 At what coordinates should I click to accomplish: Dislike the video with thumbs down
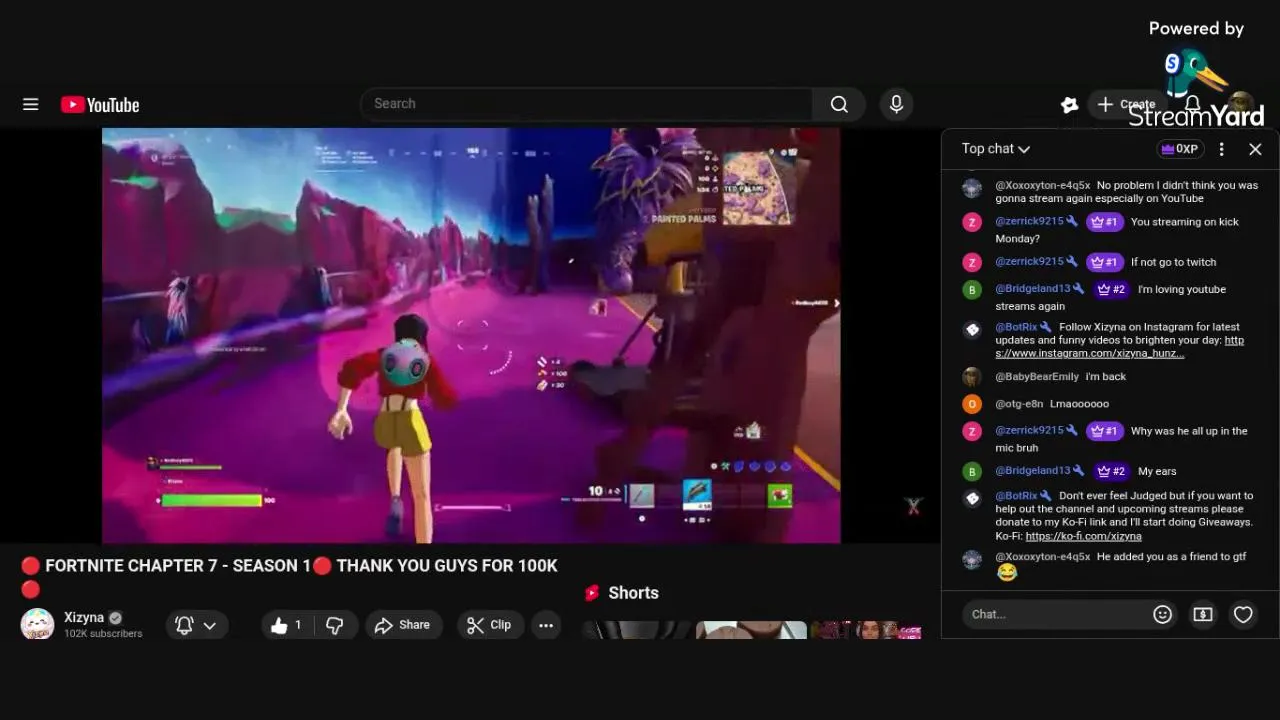pos(335,625)
